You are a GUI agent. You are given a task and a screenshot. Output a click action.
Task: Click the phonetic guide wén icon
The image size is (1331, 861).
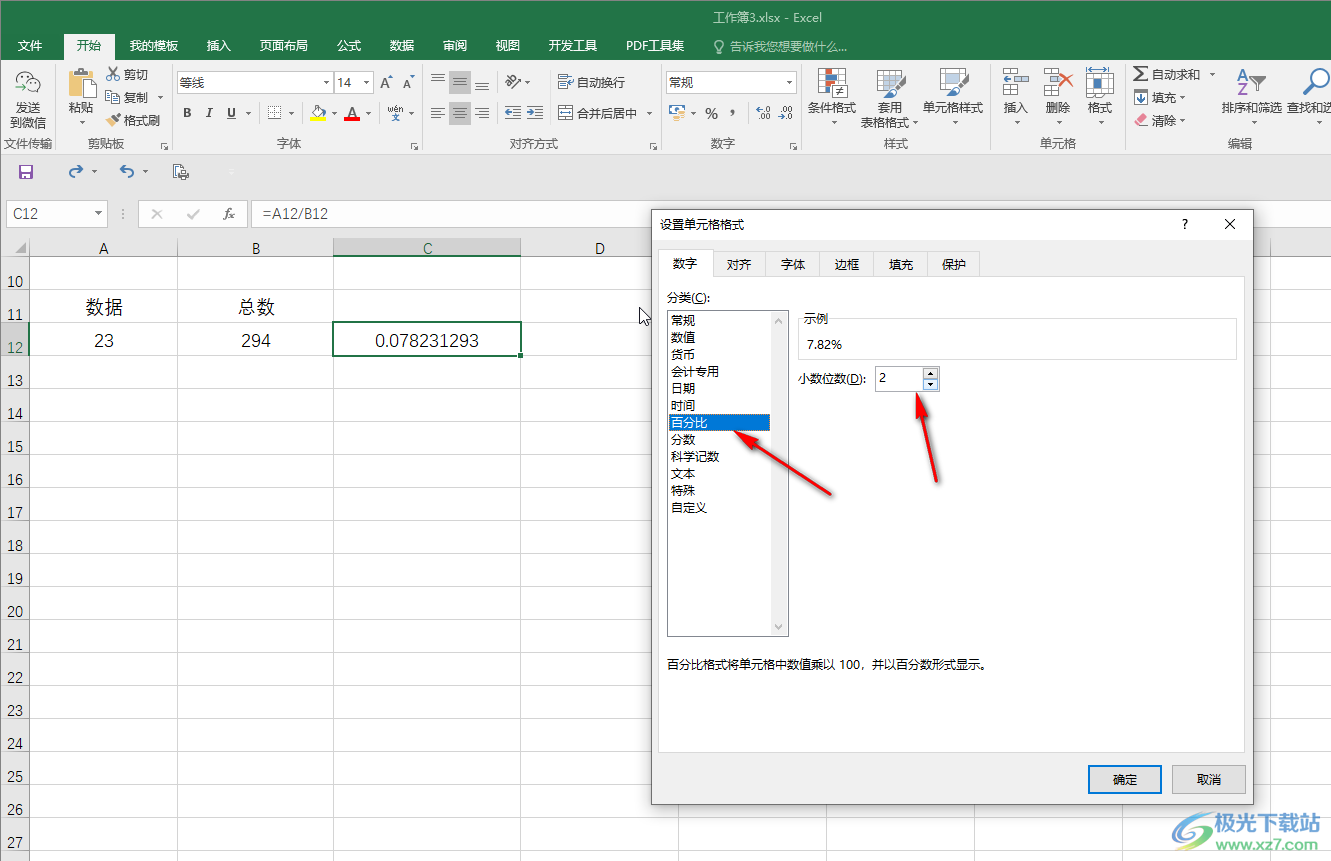pos(395,113)
